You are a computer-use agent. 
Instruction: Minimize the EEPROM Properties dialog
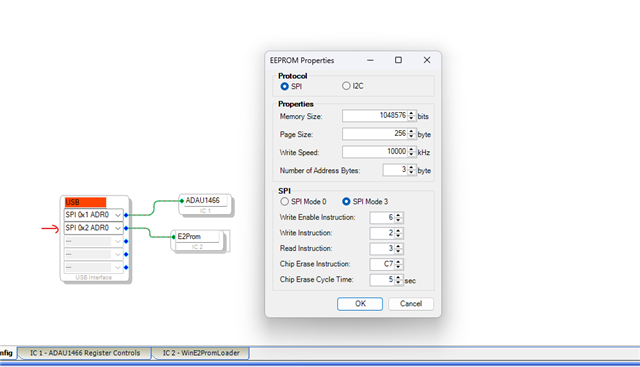click(370, 60)
